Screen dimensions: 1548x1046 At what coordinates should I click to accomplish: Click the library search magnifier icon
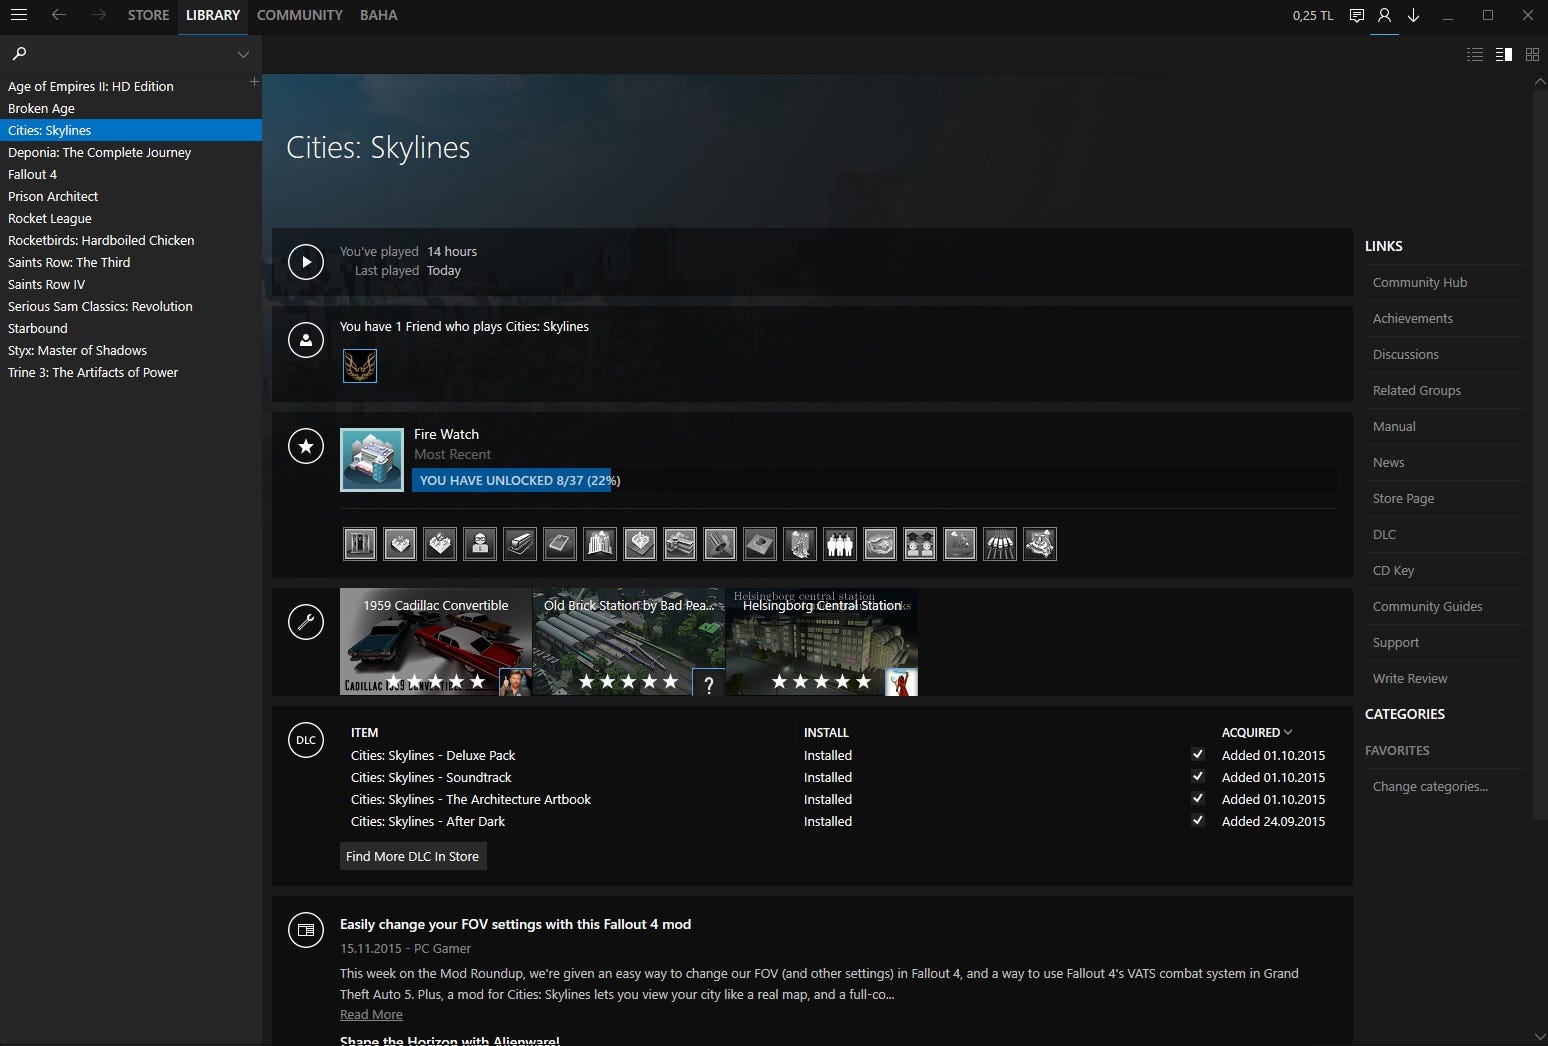(x=19, y=54)
